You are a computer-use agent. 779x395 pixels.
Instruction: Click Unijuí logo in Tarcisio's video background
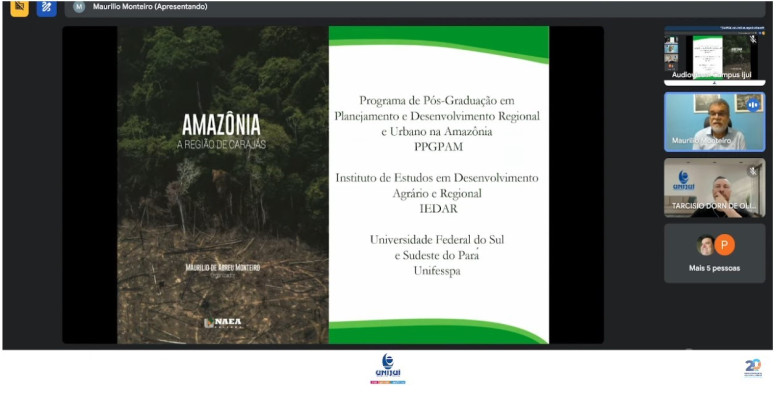(x=684, y=181)
